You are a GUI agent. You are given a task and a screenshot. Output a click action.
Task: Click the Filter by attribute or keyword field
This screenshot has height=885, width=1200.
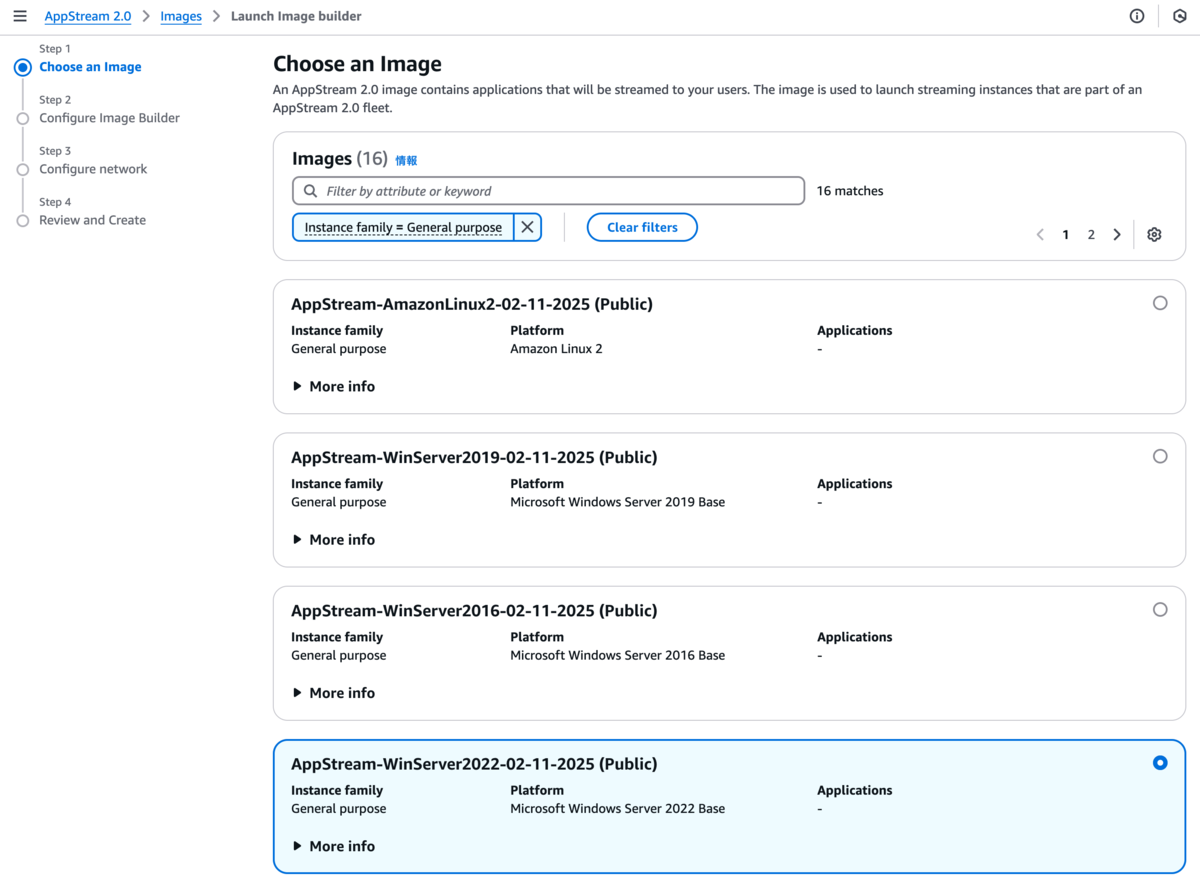tap(548, 191)
